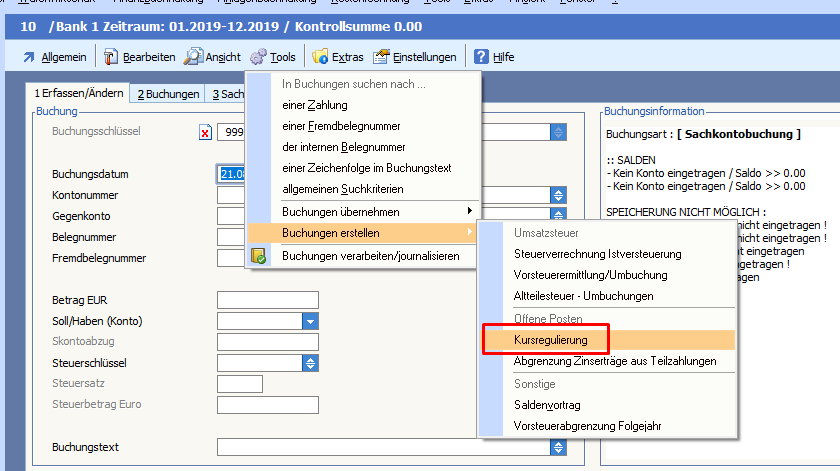Switch to the 2 Buchungen tab
The width and height of the screenshot is (840, 471).
[168, 94]
